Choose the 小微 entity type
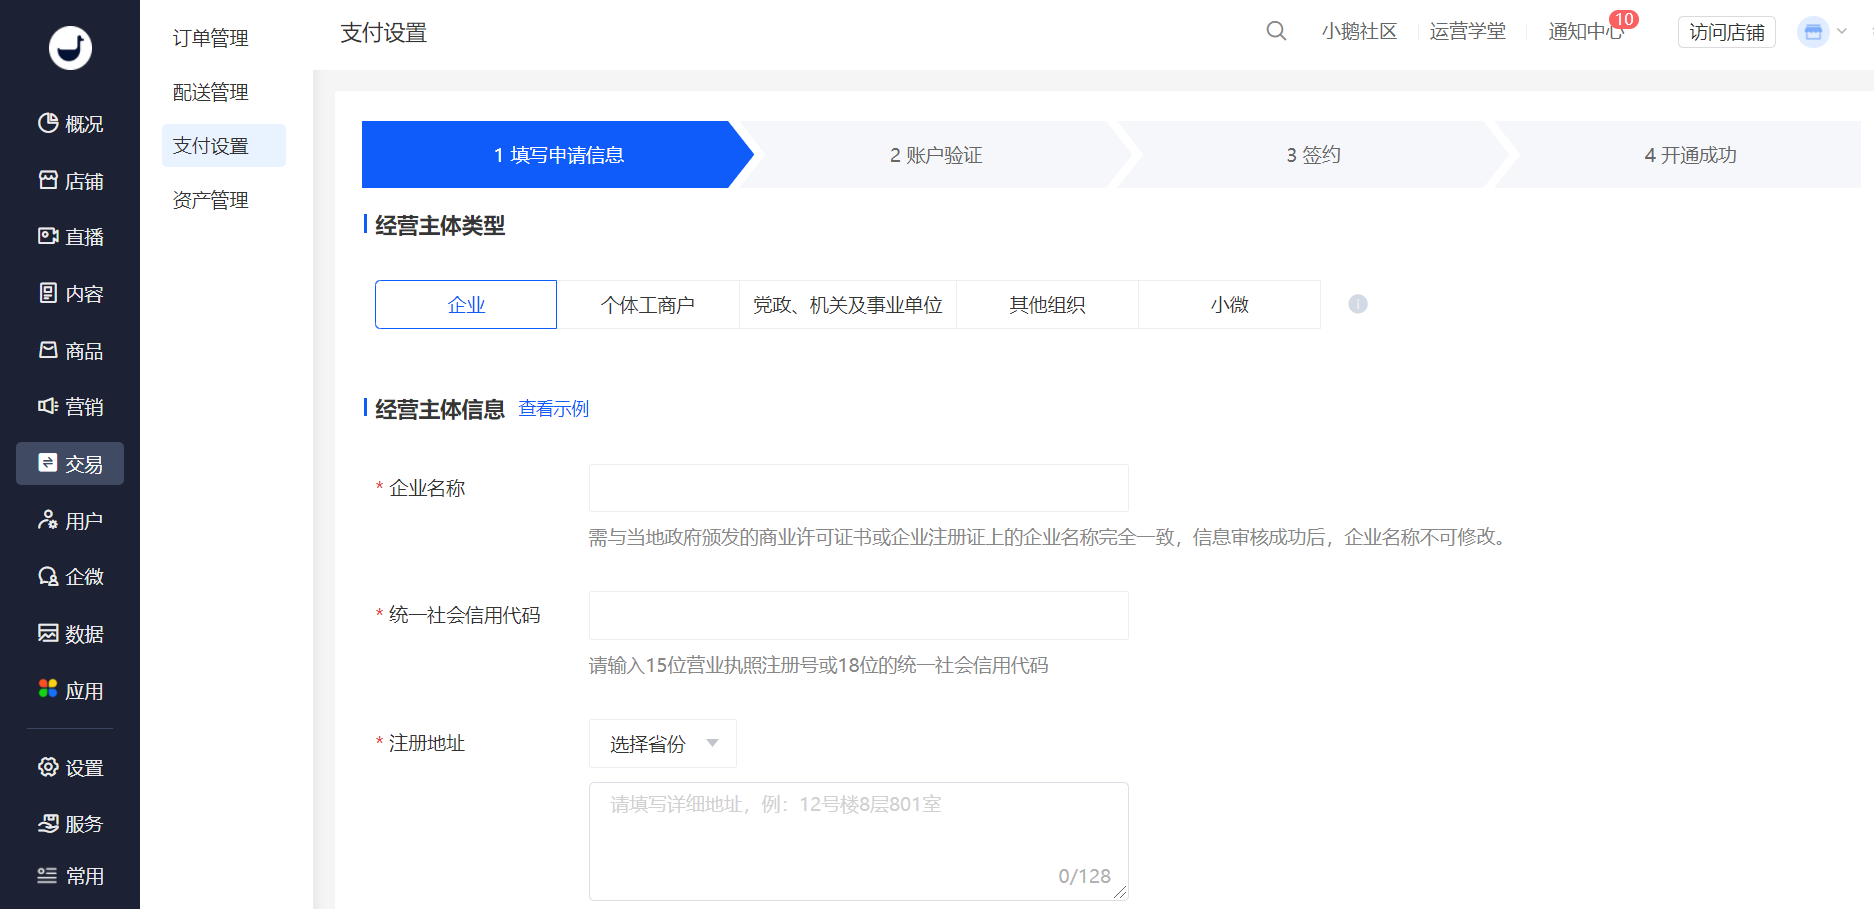 1230,305
